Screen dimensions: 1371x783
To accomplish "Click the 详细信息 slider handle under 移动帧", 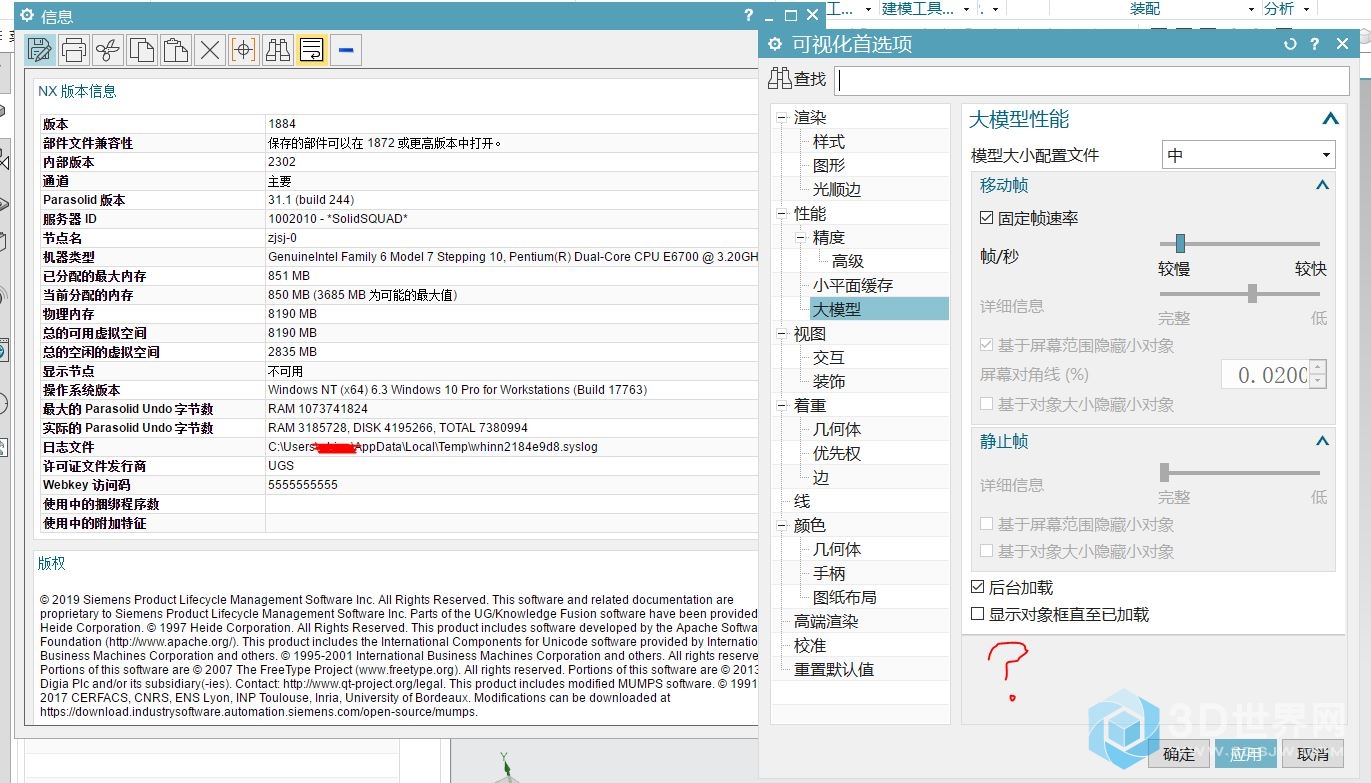I will click(1252, 293).
